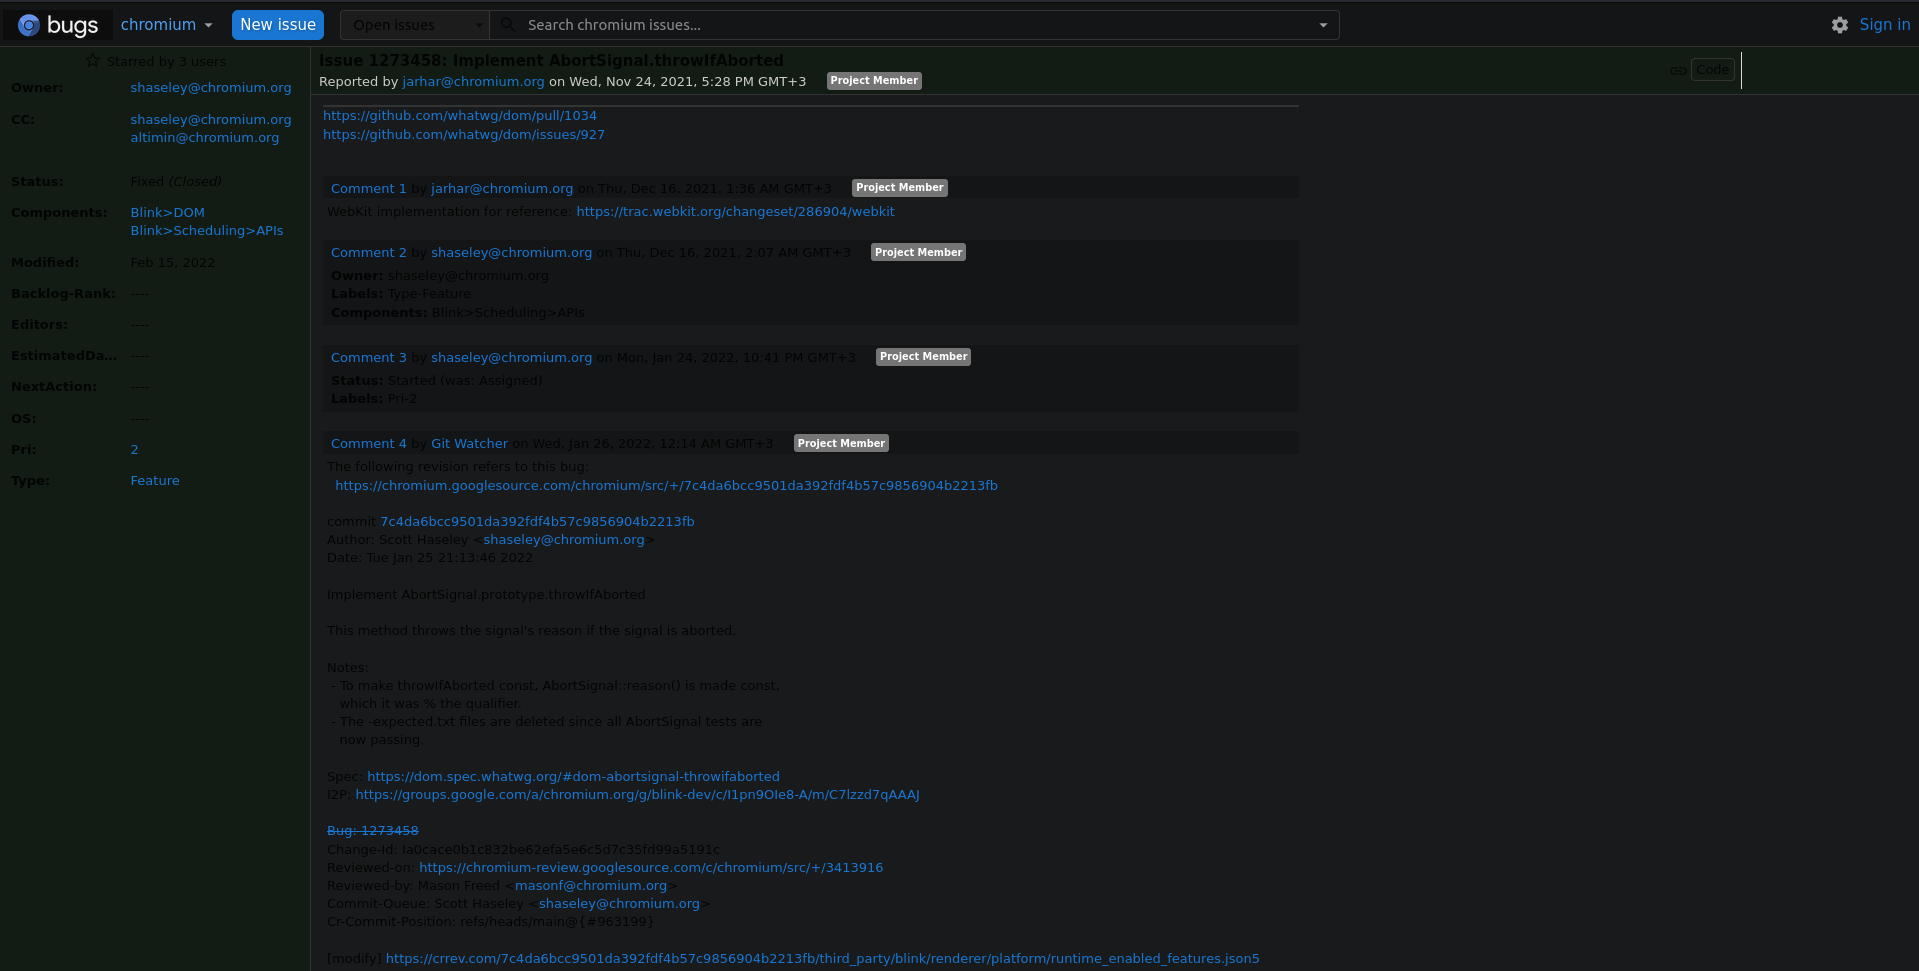Open the Feature type link
The height and width of the screenshot is (971, 1919).
point(154,480)
